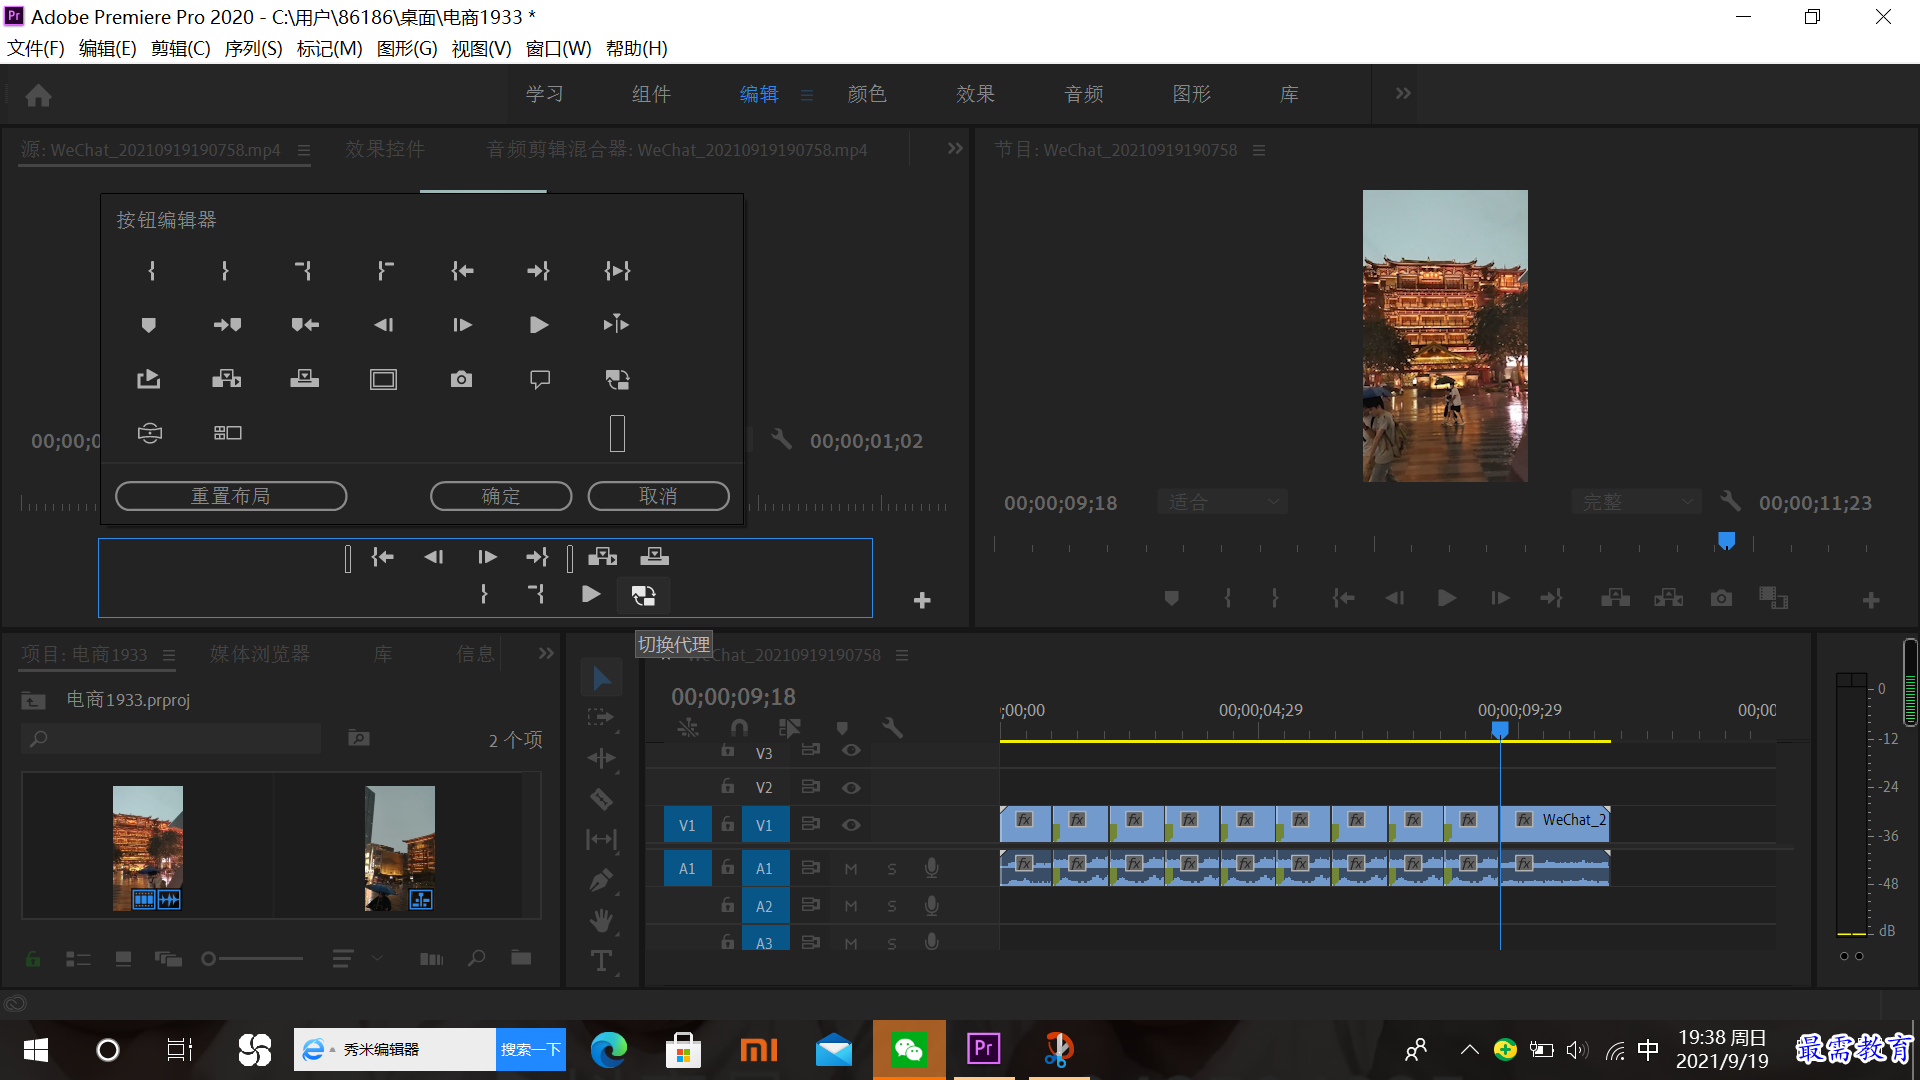This screenshot has width=1920, height=1080.
Task: Click the Step Back icon in button editor
Action: coord(383,325)
